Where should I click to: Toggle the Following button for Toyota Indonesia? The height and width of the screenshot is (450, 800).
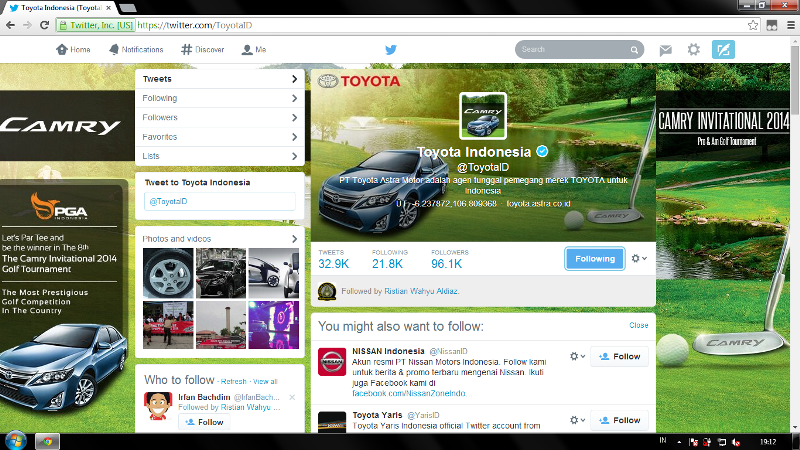(x=595, y=259)
